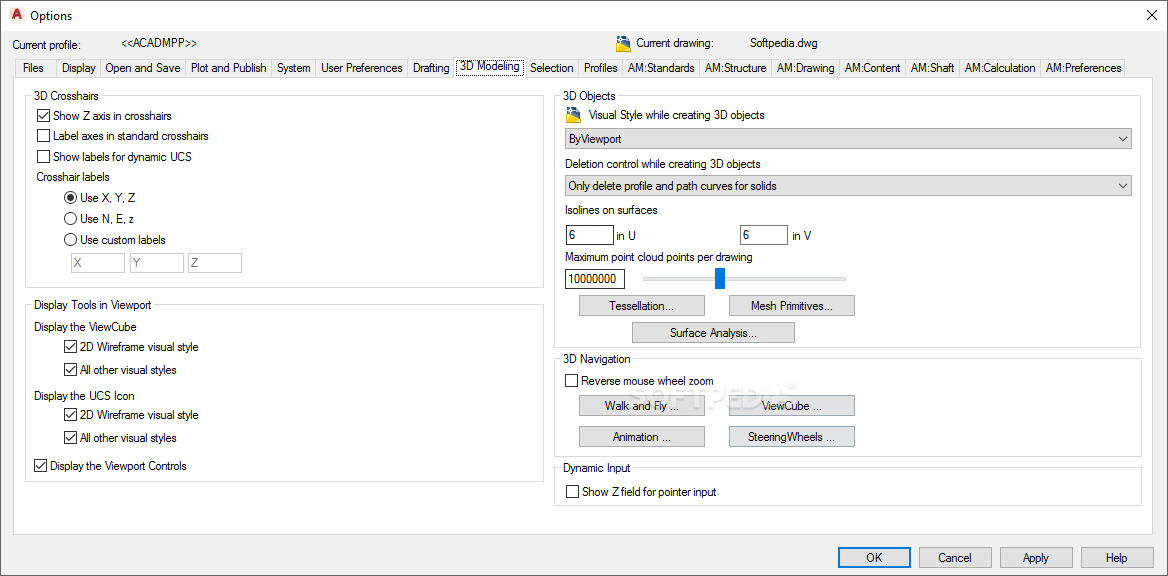The image size is (1168, 576).
Task: Open the AM:Structure tab
Action: pos(735,68)
